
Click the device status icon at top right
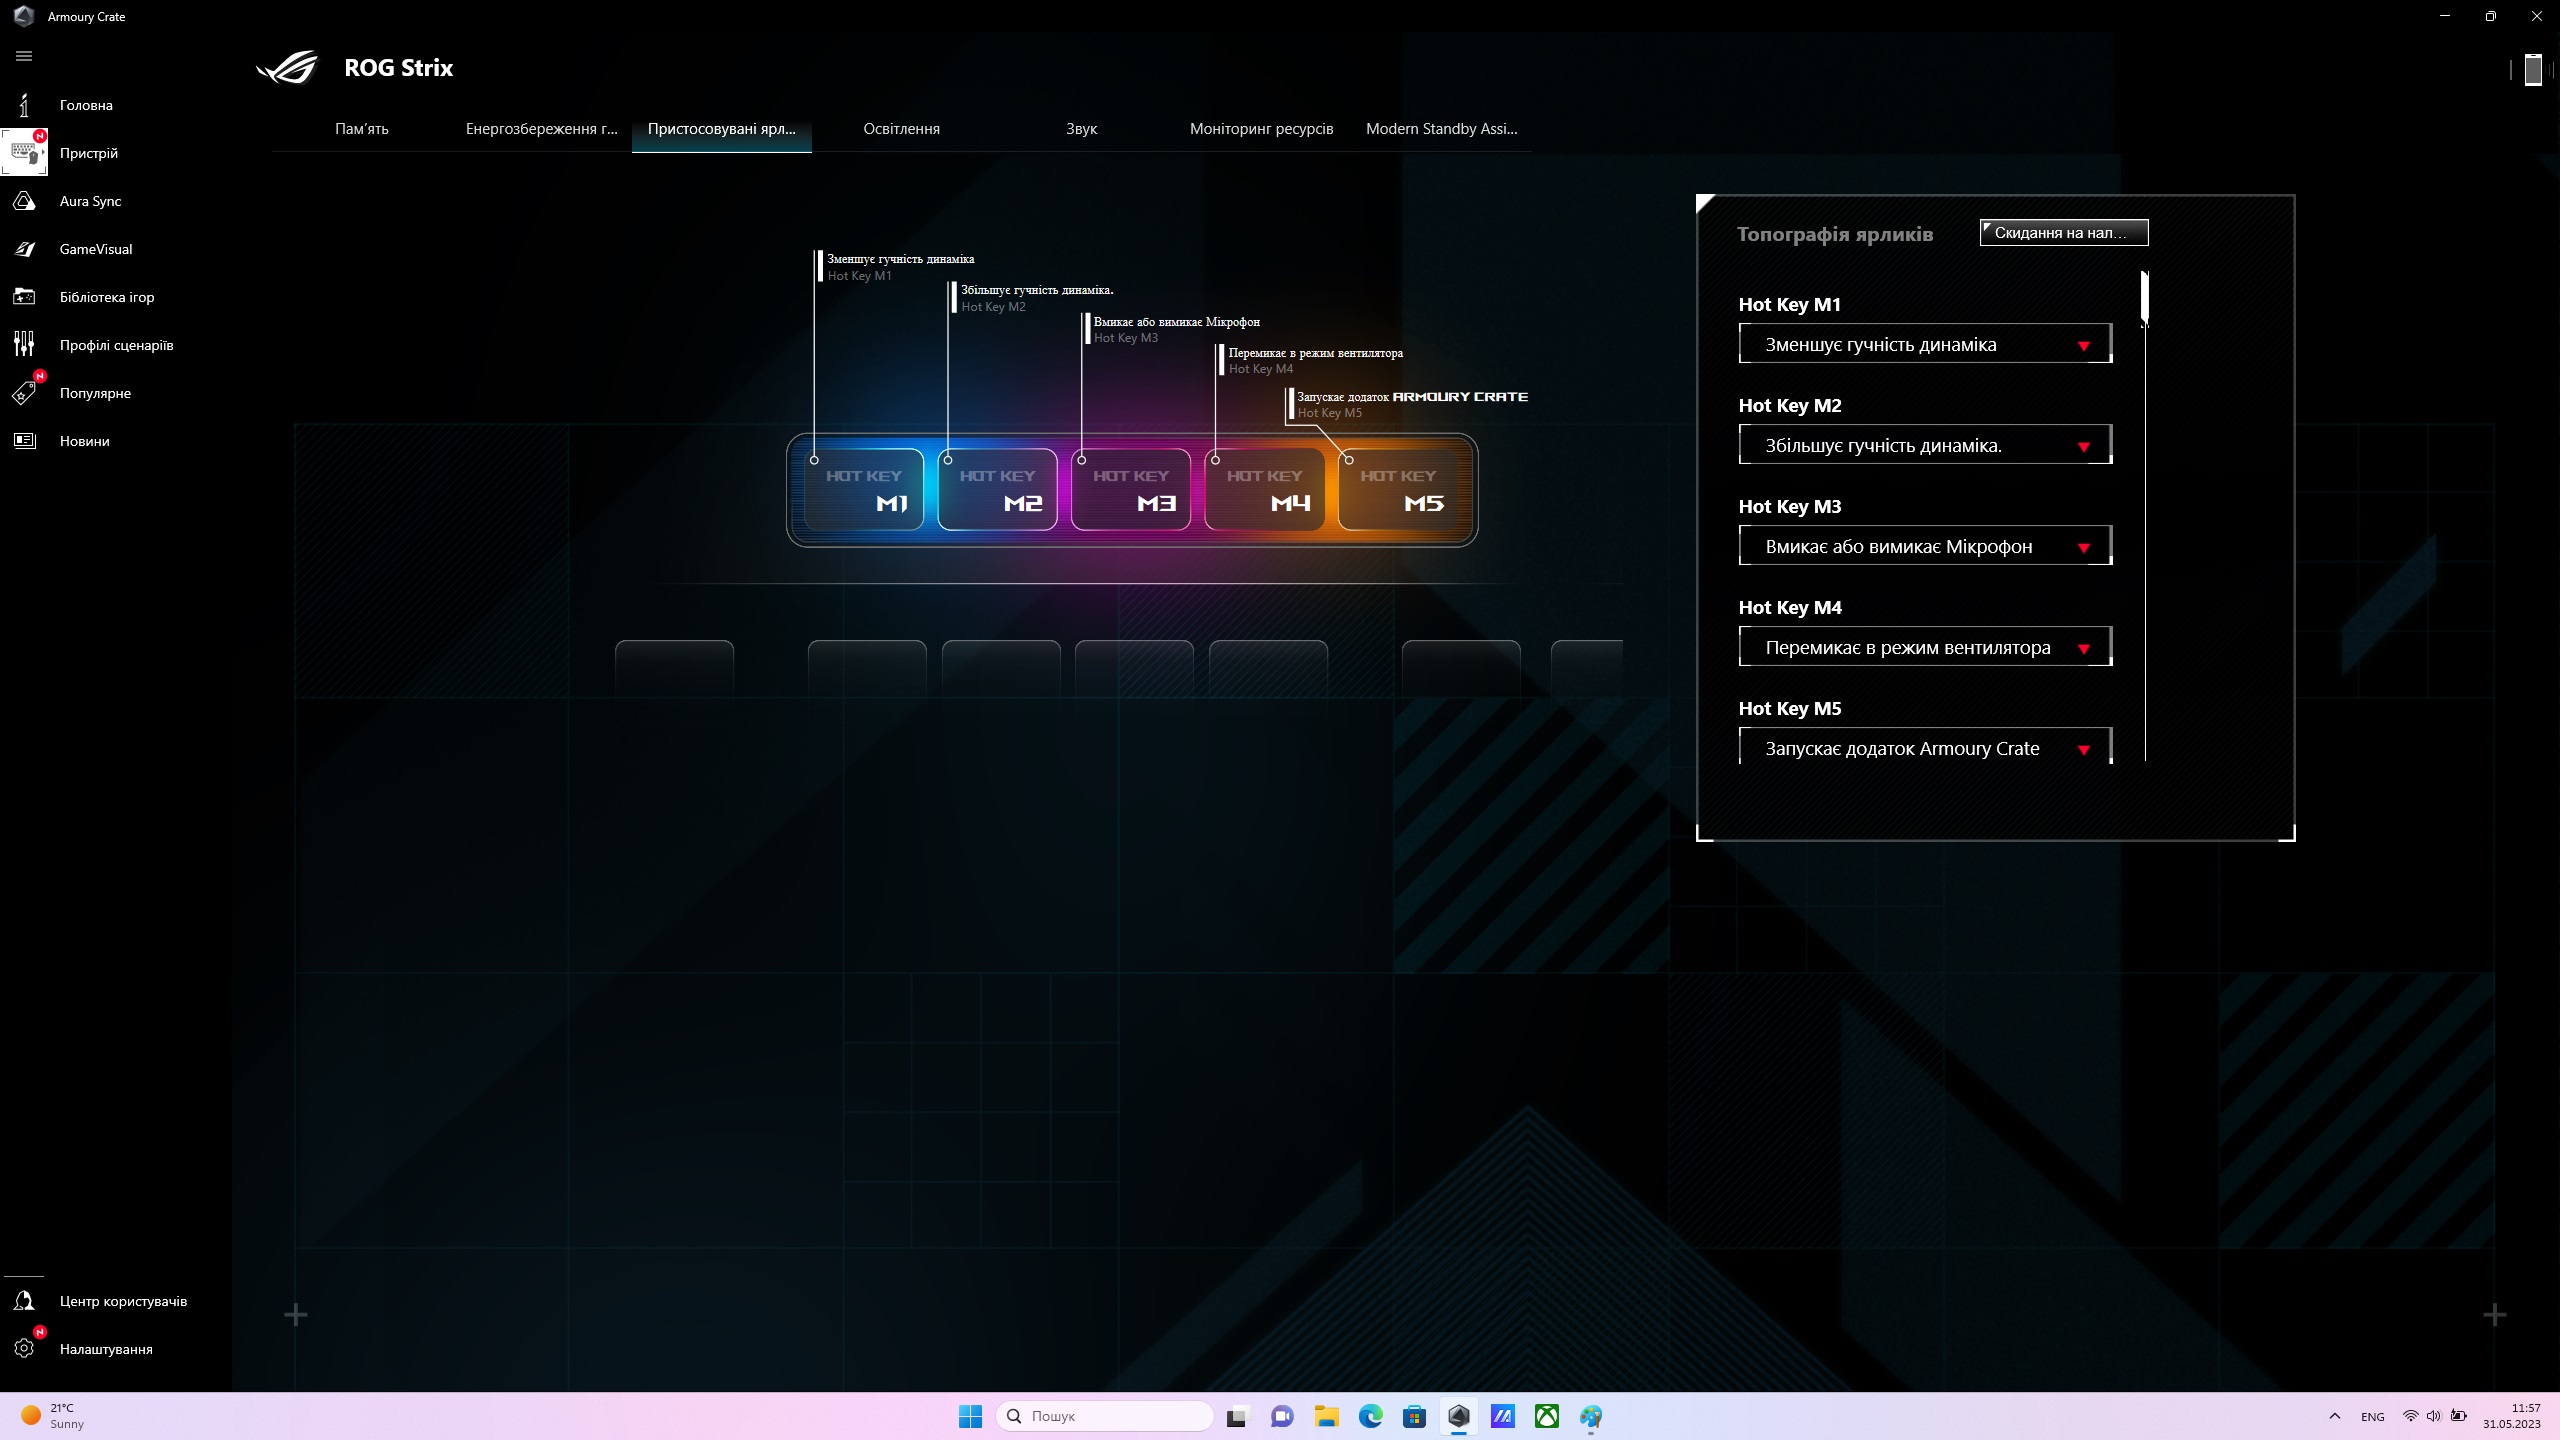click(2533, 69)
